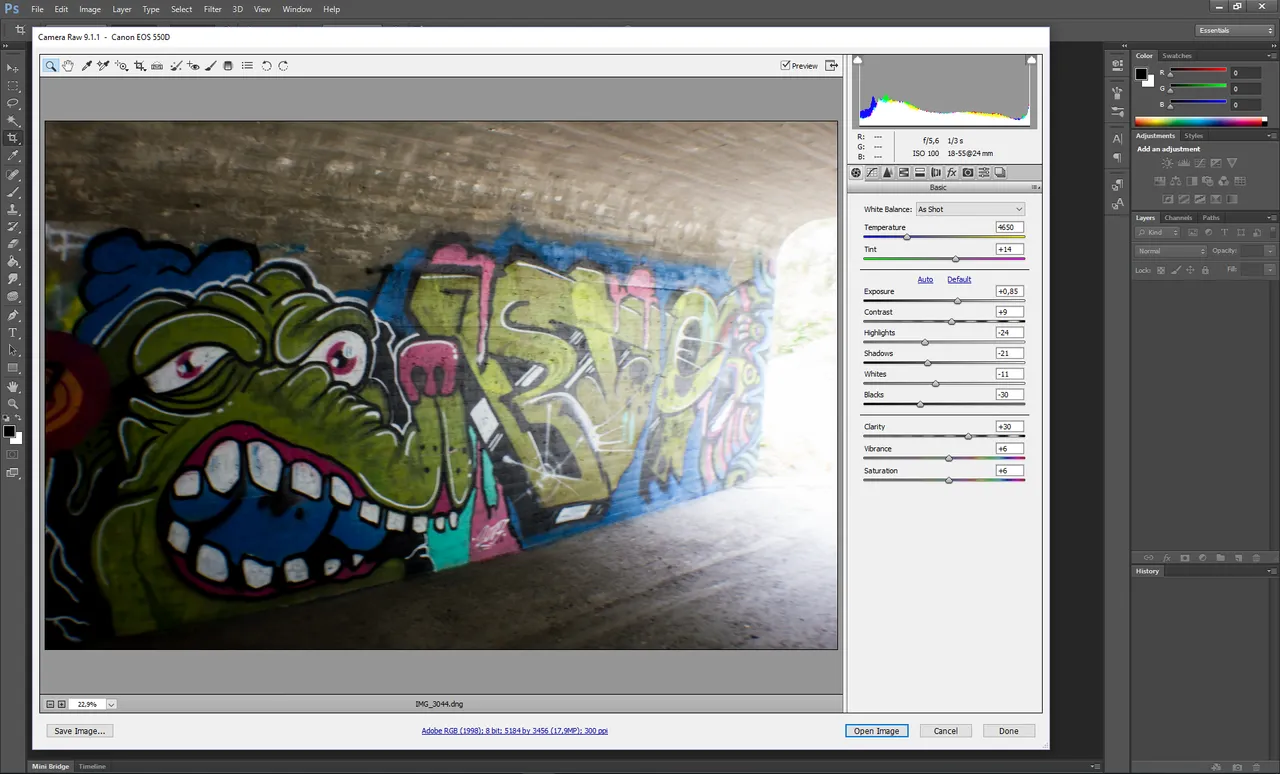Select the Crop tool in Camera Raw
This screenshot has width=1280, height=774.
[140, 66]
